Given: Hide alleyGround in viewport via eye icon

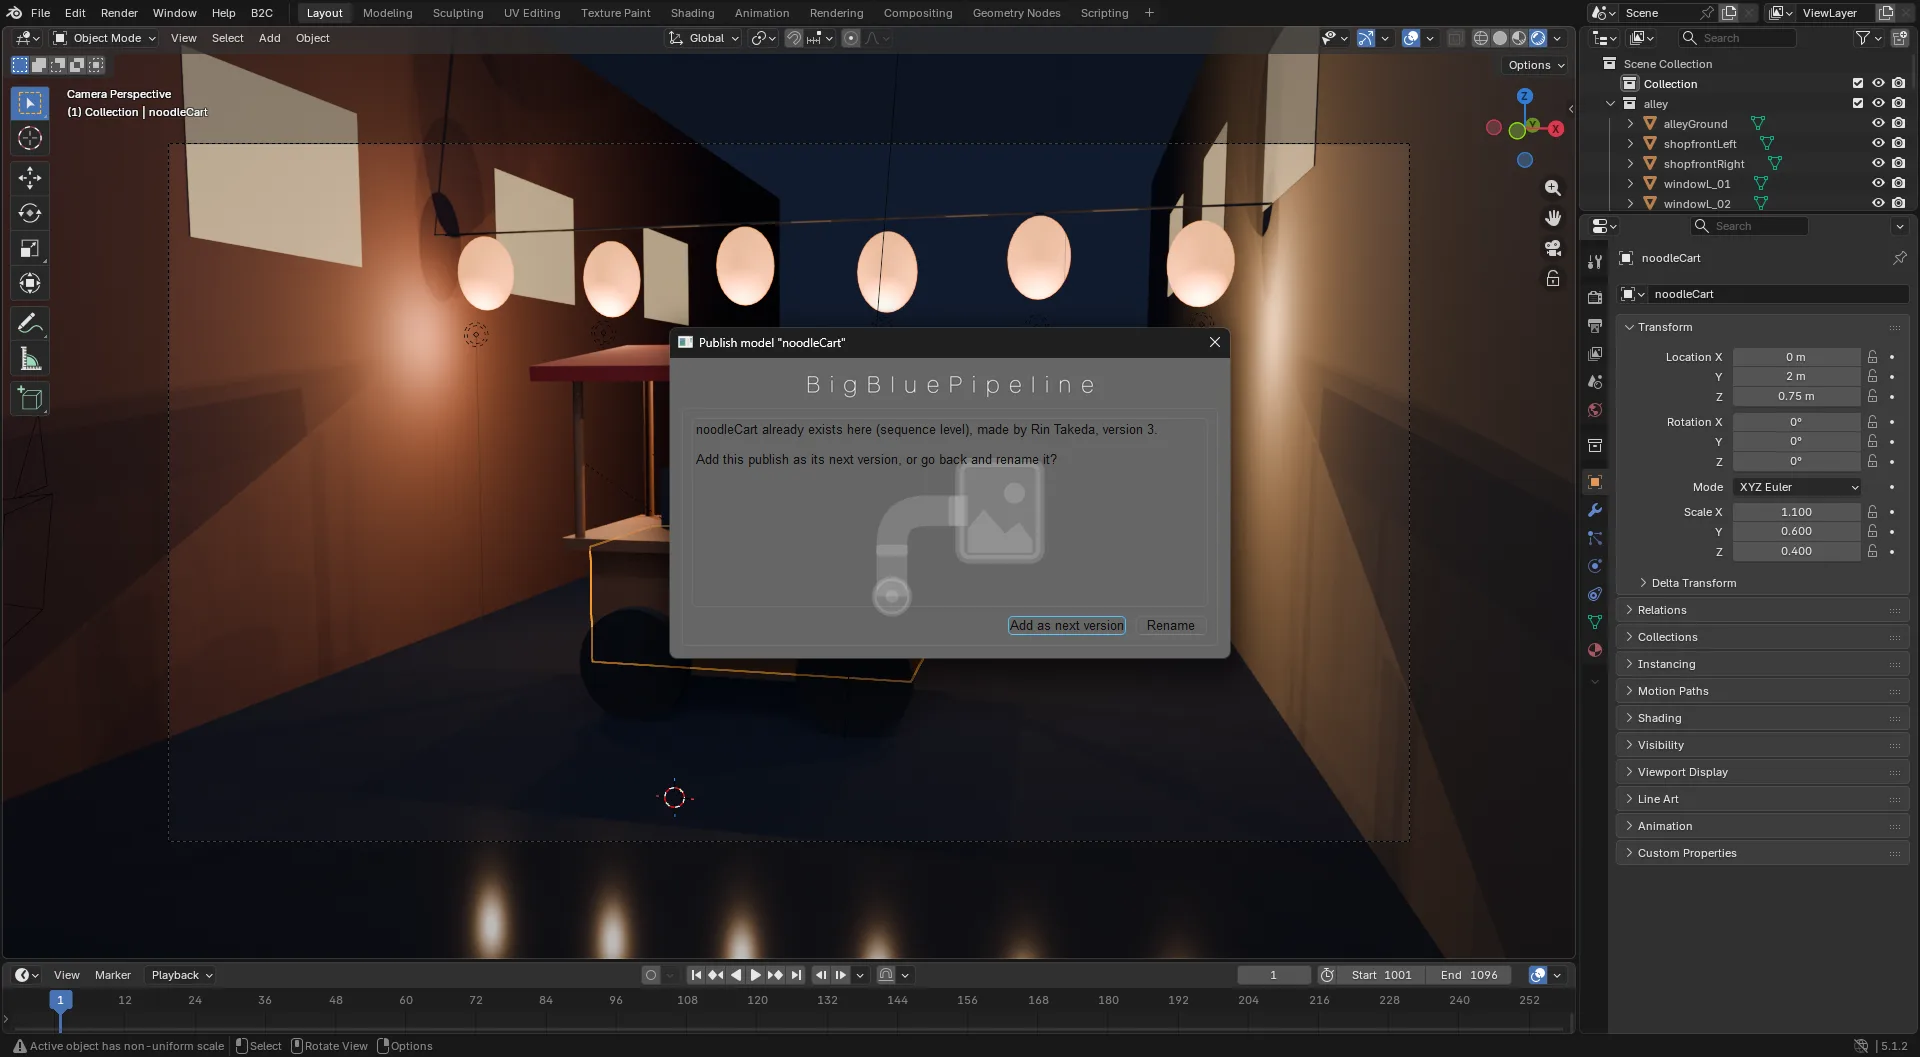Looking at the screenshot, I should (1878, 124).
